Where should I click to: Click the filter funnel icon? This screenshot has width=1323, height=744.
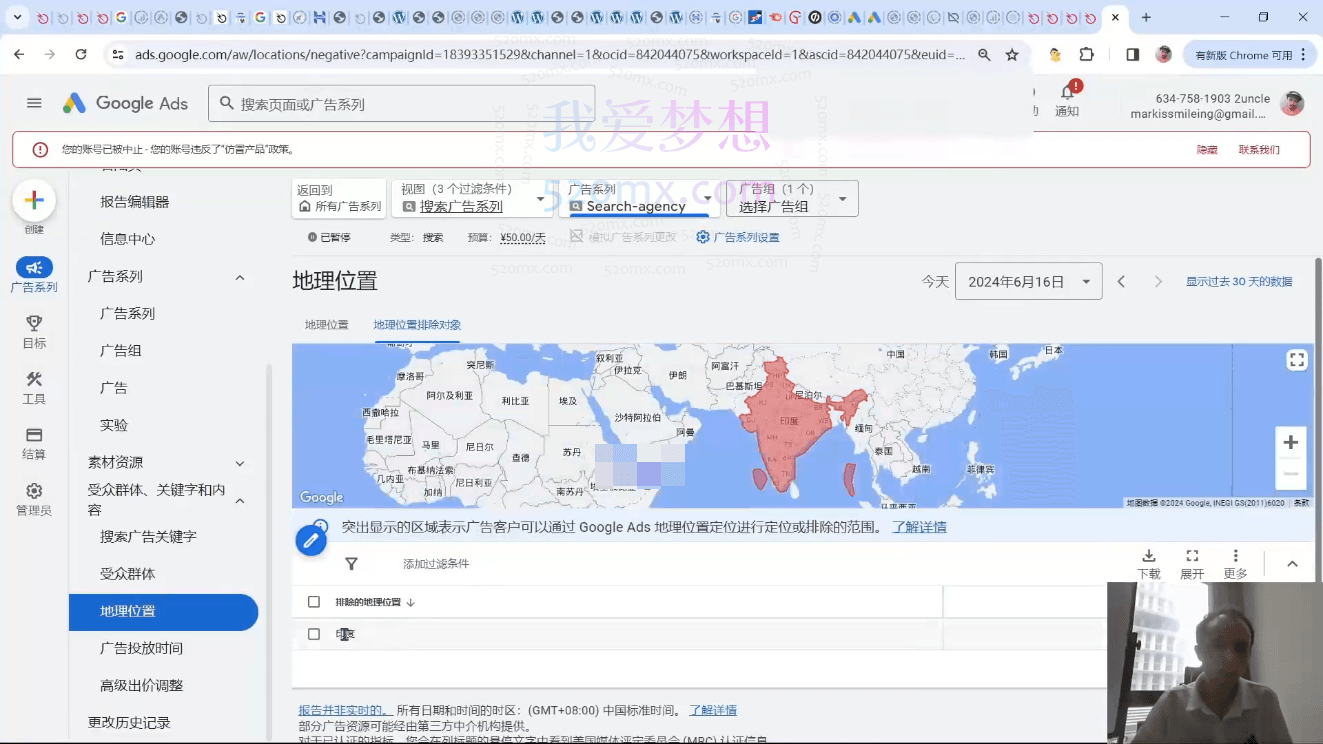click(x=351, y=564)
